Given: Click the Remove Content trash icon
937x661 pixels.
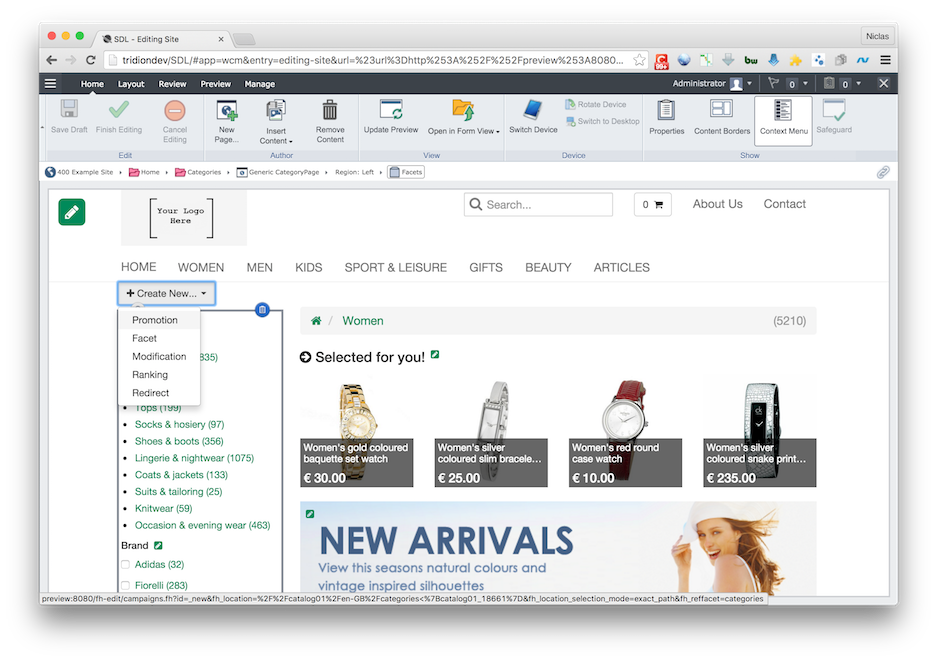Looking at the screenshot, I should pos(330,111).
